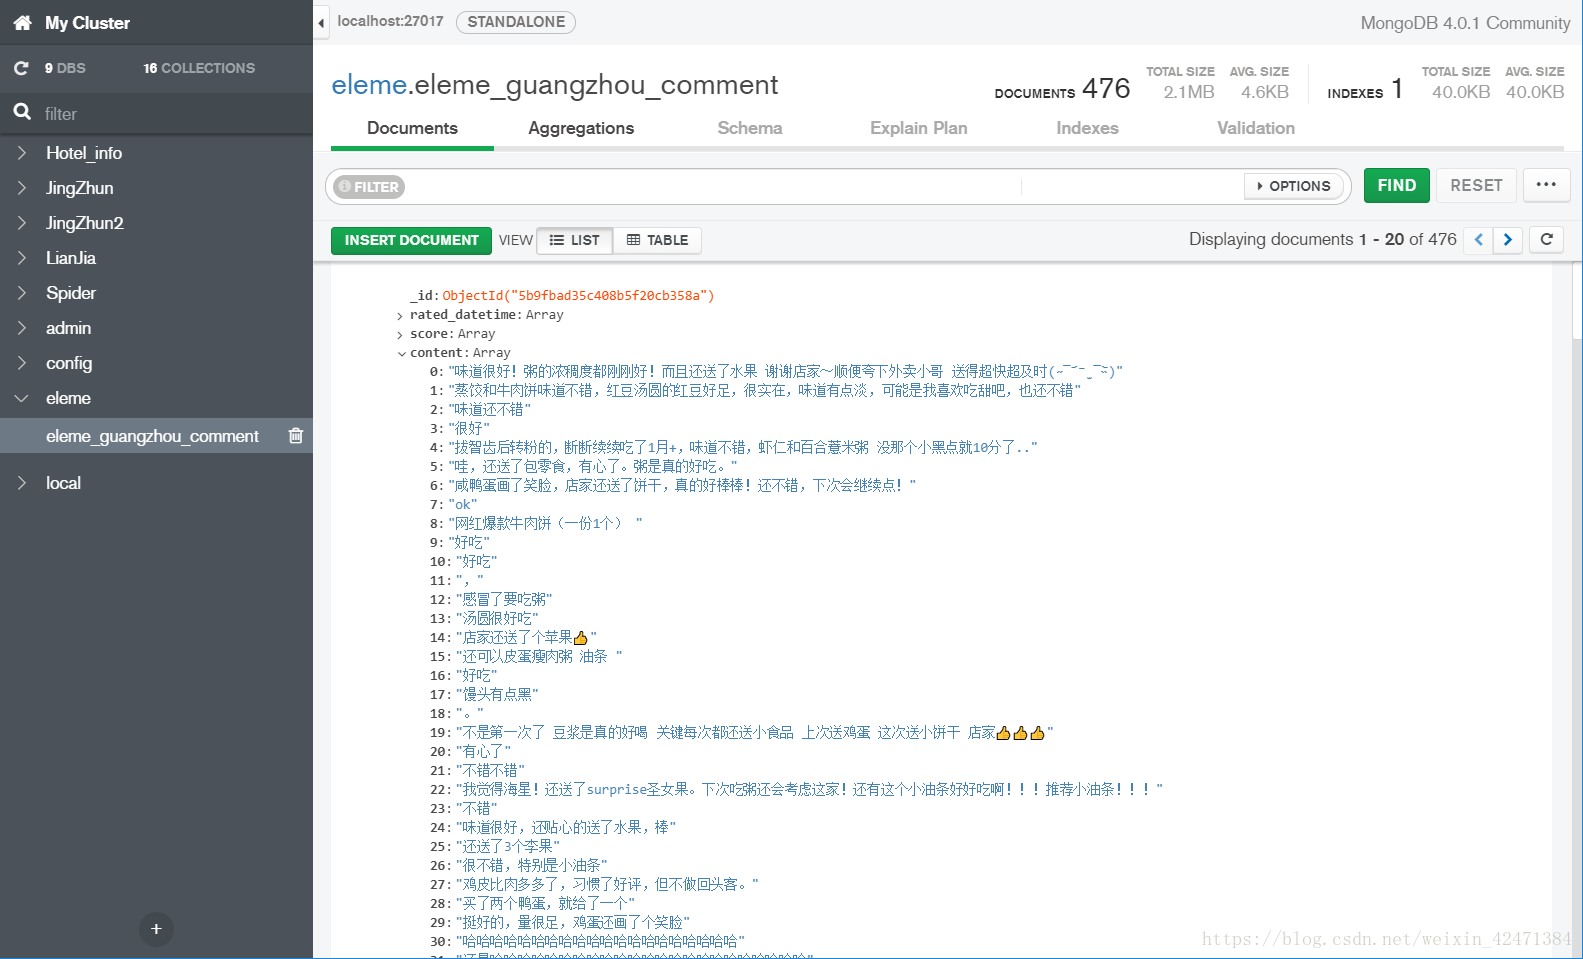The image size is (1583, 959).
Task: Click content item 22 mentioning surprise
Action: point(809,789)
